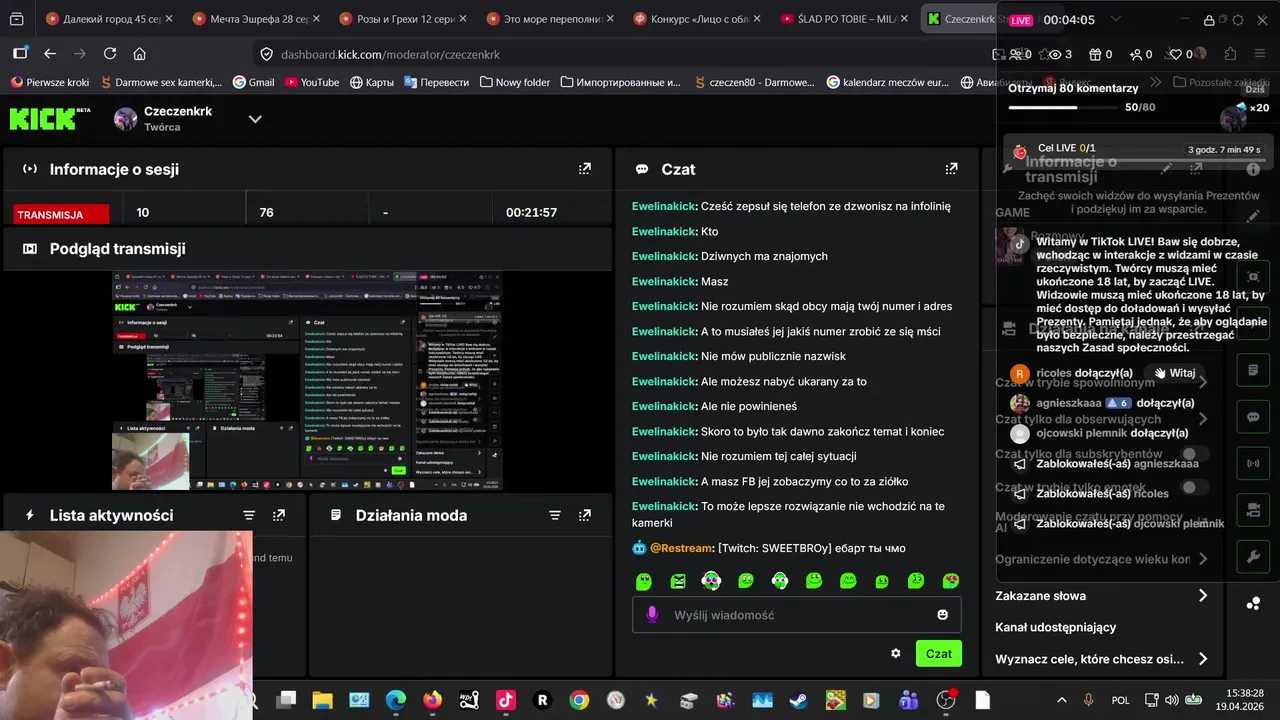Go to browser Home page

coord(139,54)
